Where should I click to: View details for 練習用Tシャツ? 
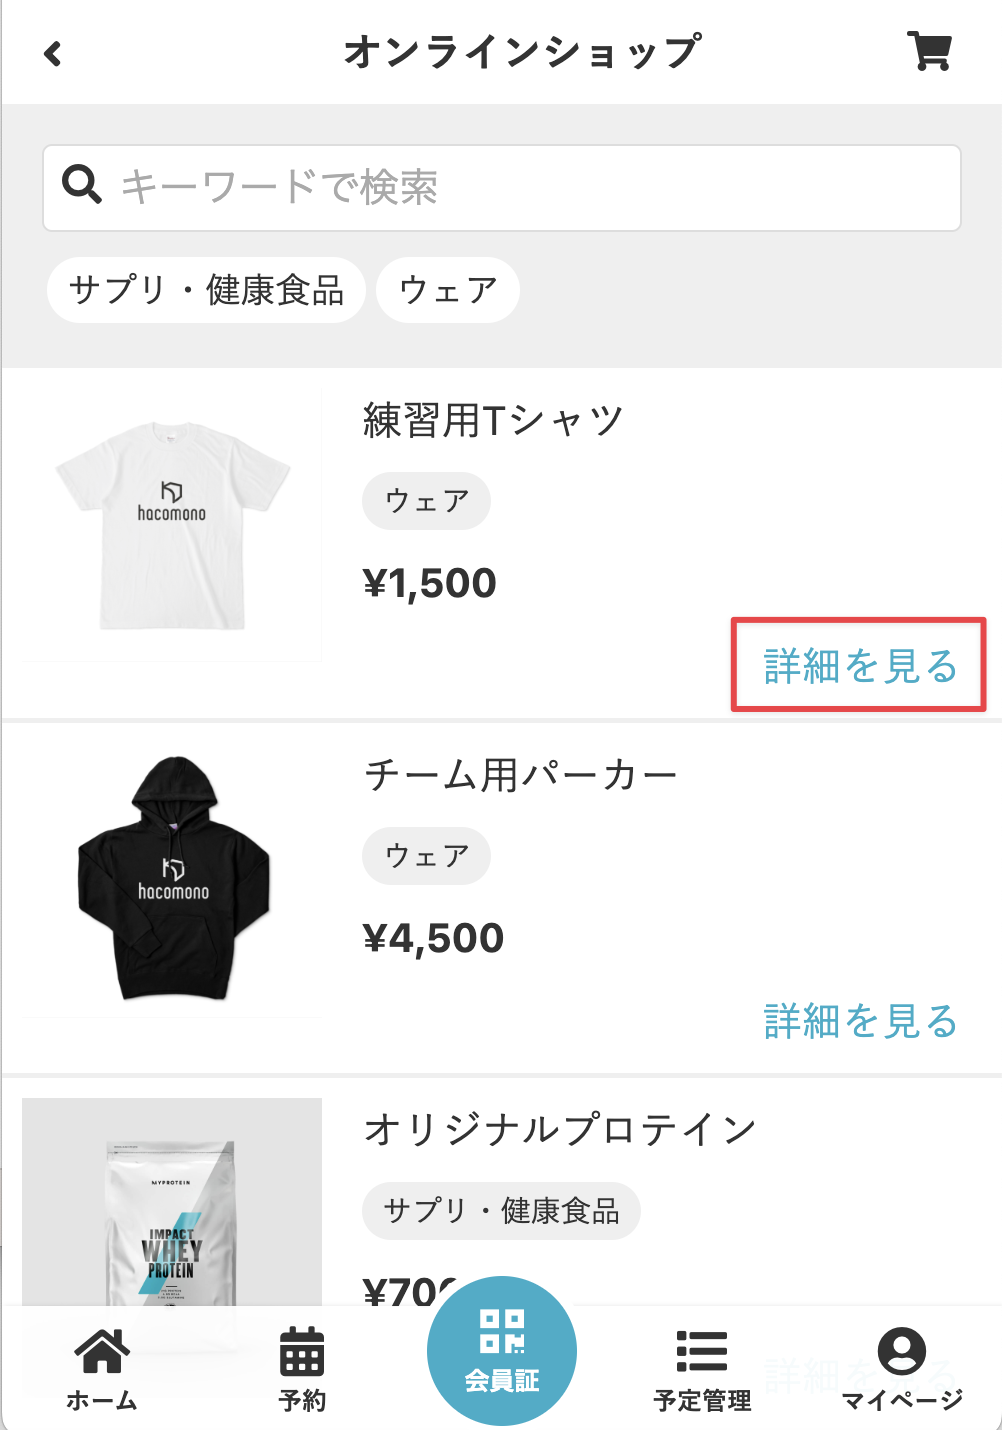[860, 665]
